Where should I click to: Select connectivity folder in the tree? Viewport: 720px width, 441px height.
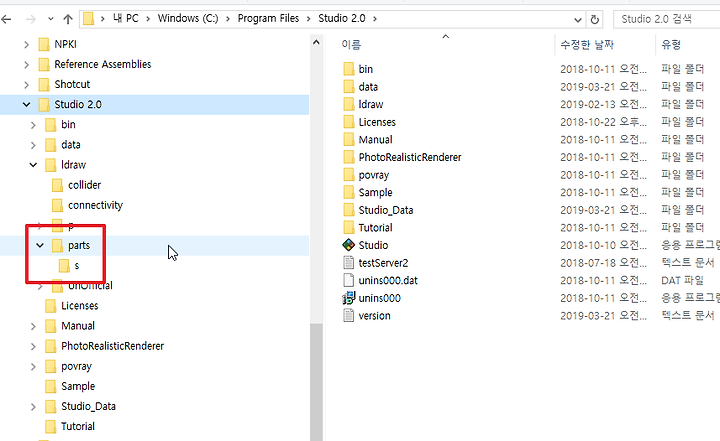pyautogui.click(x=95, y=205)
